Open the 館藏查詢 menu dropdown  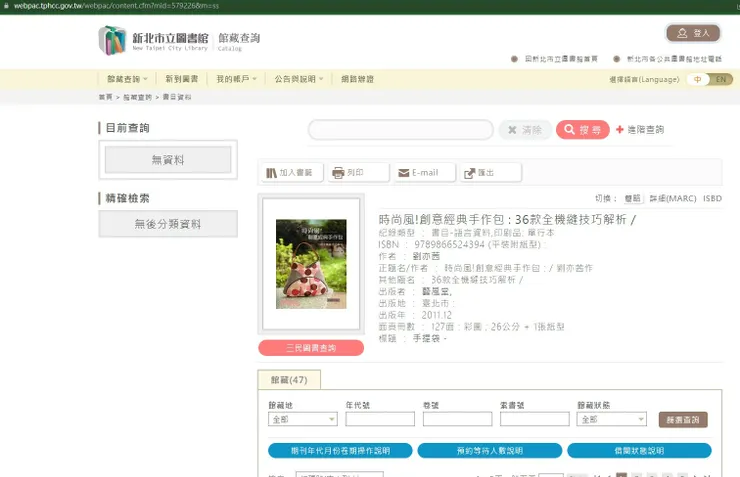[127, 79]
